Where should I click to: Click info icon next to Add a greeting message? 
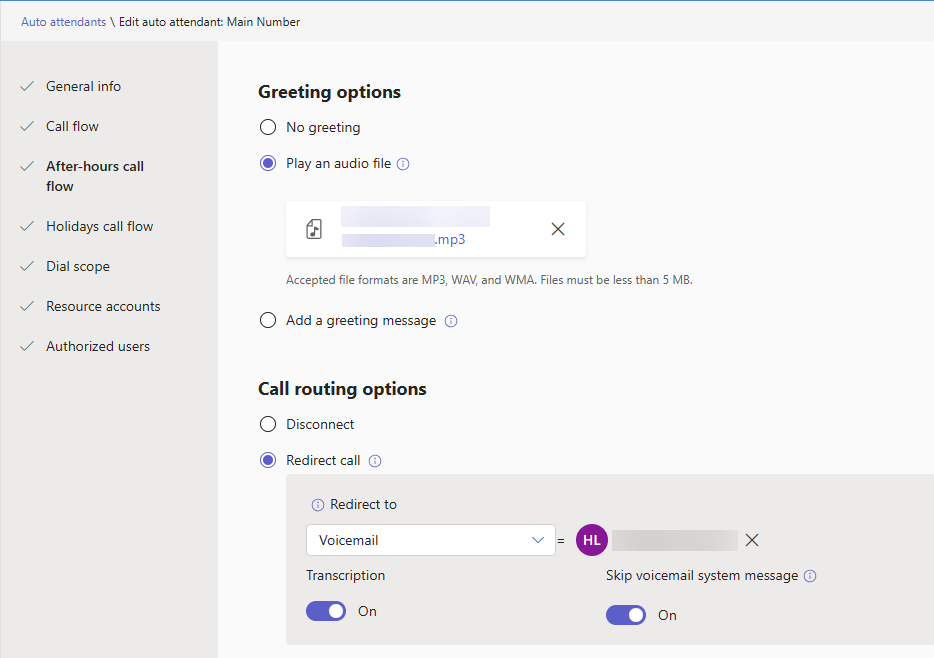(x=451, y=321)
